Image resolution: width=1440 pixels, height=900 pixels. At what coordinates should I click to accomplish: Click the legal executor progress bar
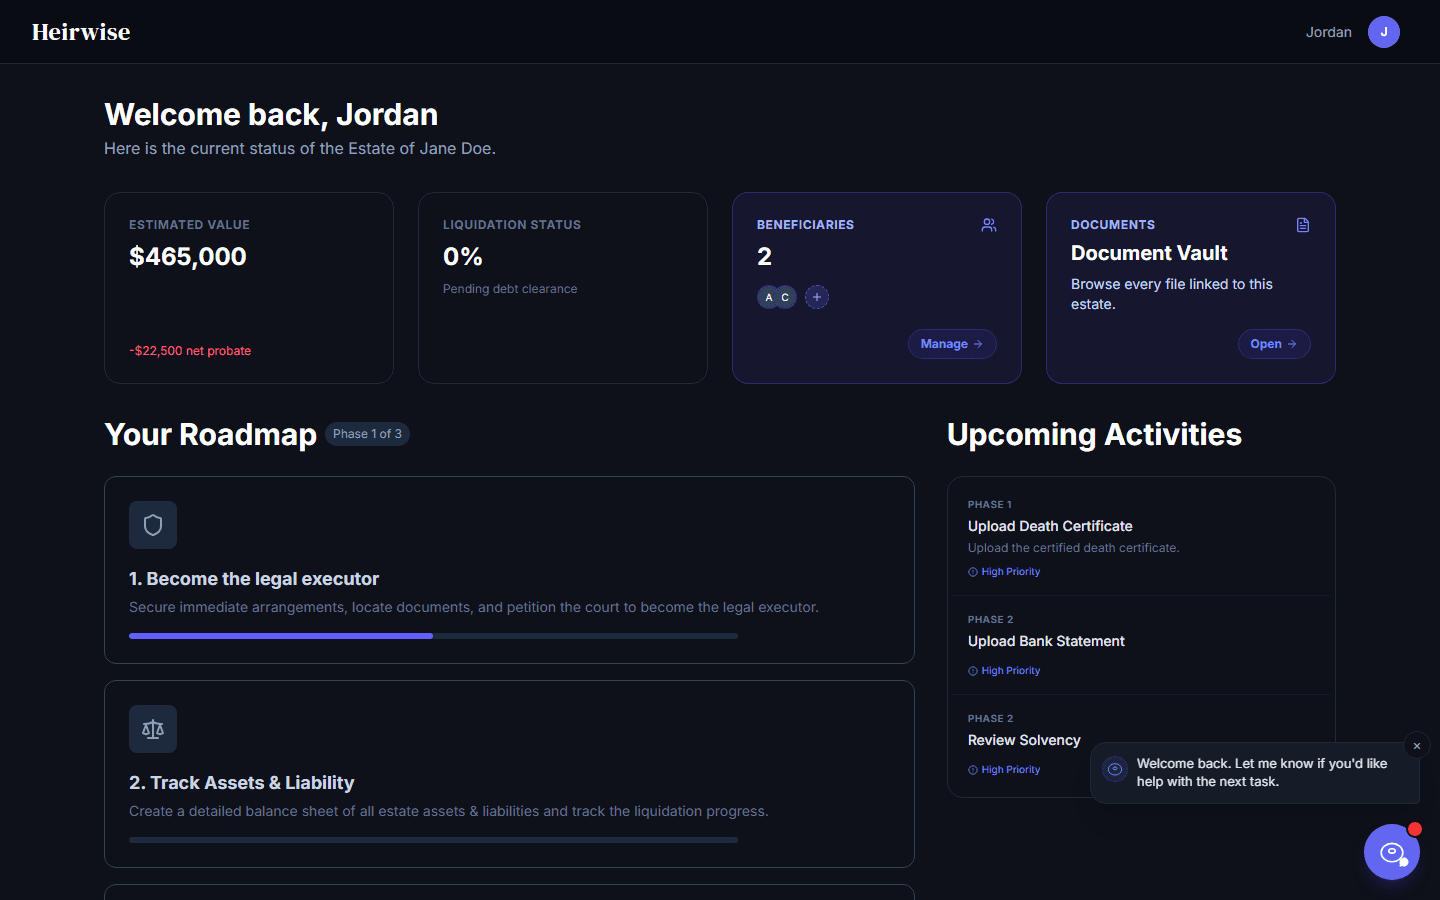tap(433, 636)
